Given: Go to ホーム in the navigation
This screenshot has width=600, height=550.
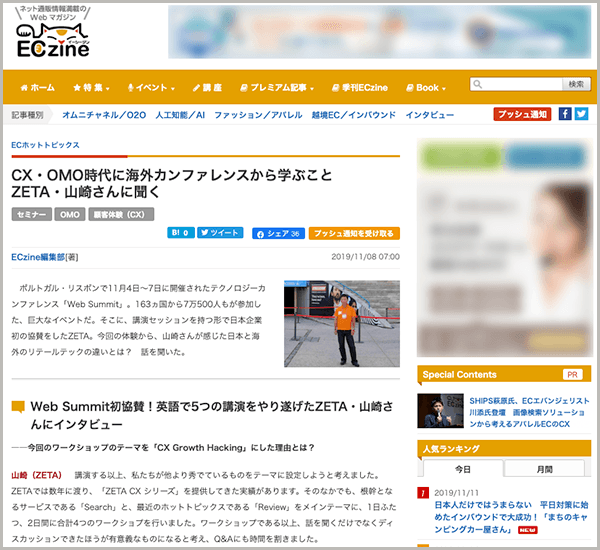Looking at the screenshot, I should (38, 88).
